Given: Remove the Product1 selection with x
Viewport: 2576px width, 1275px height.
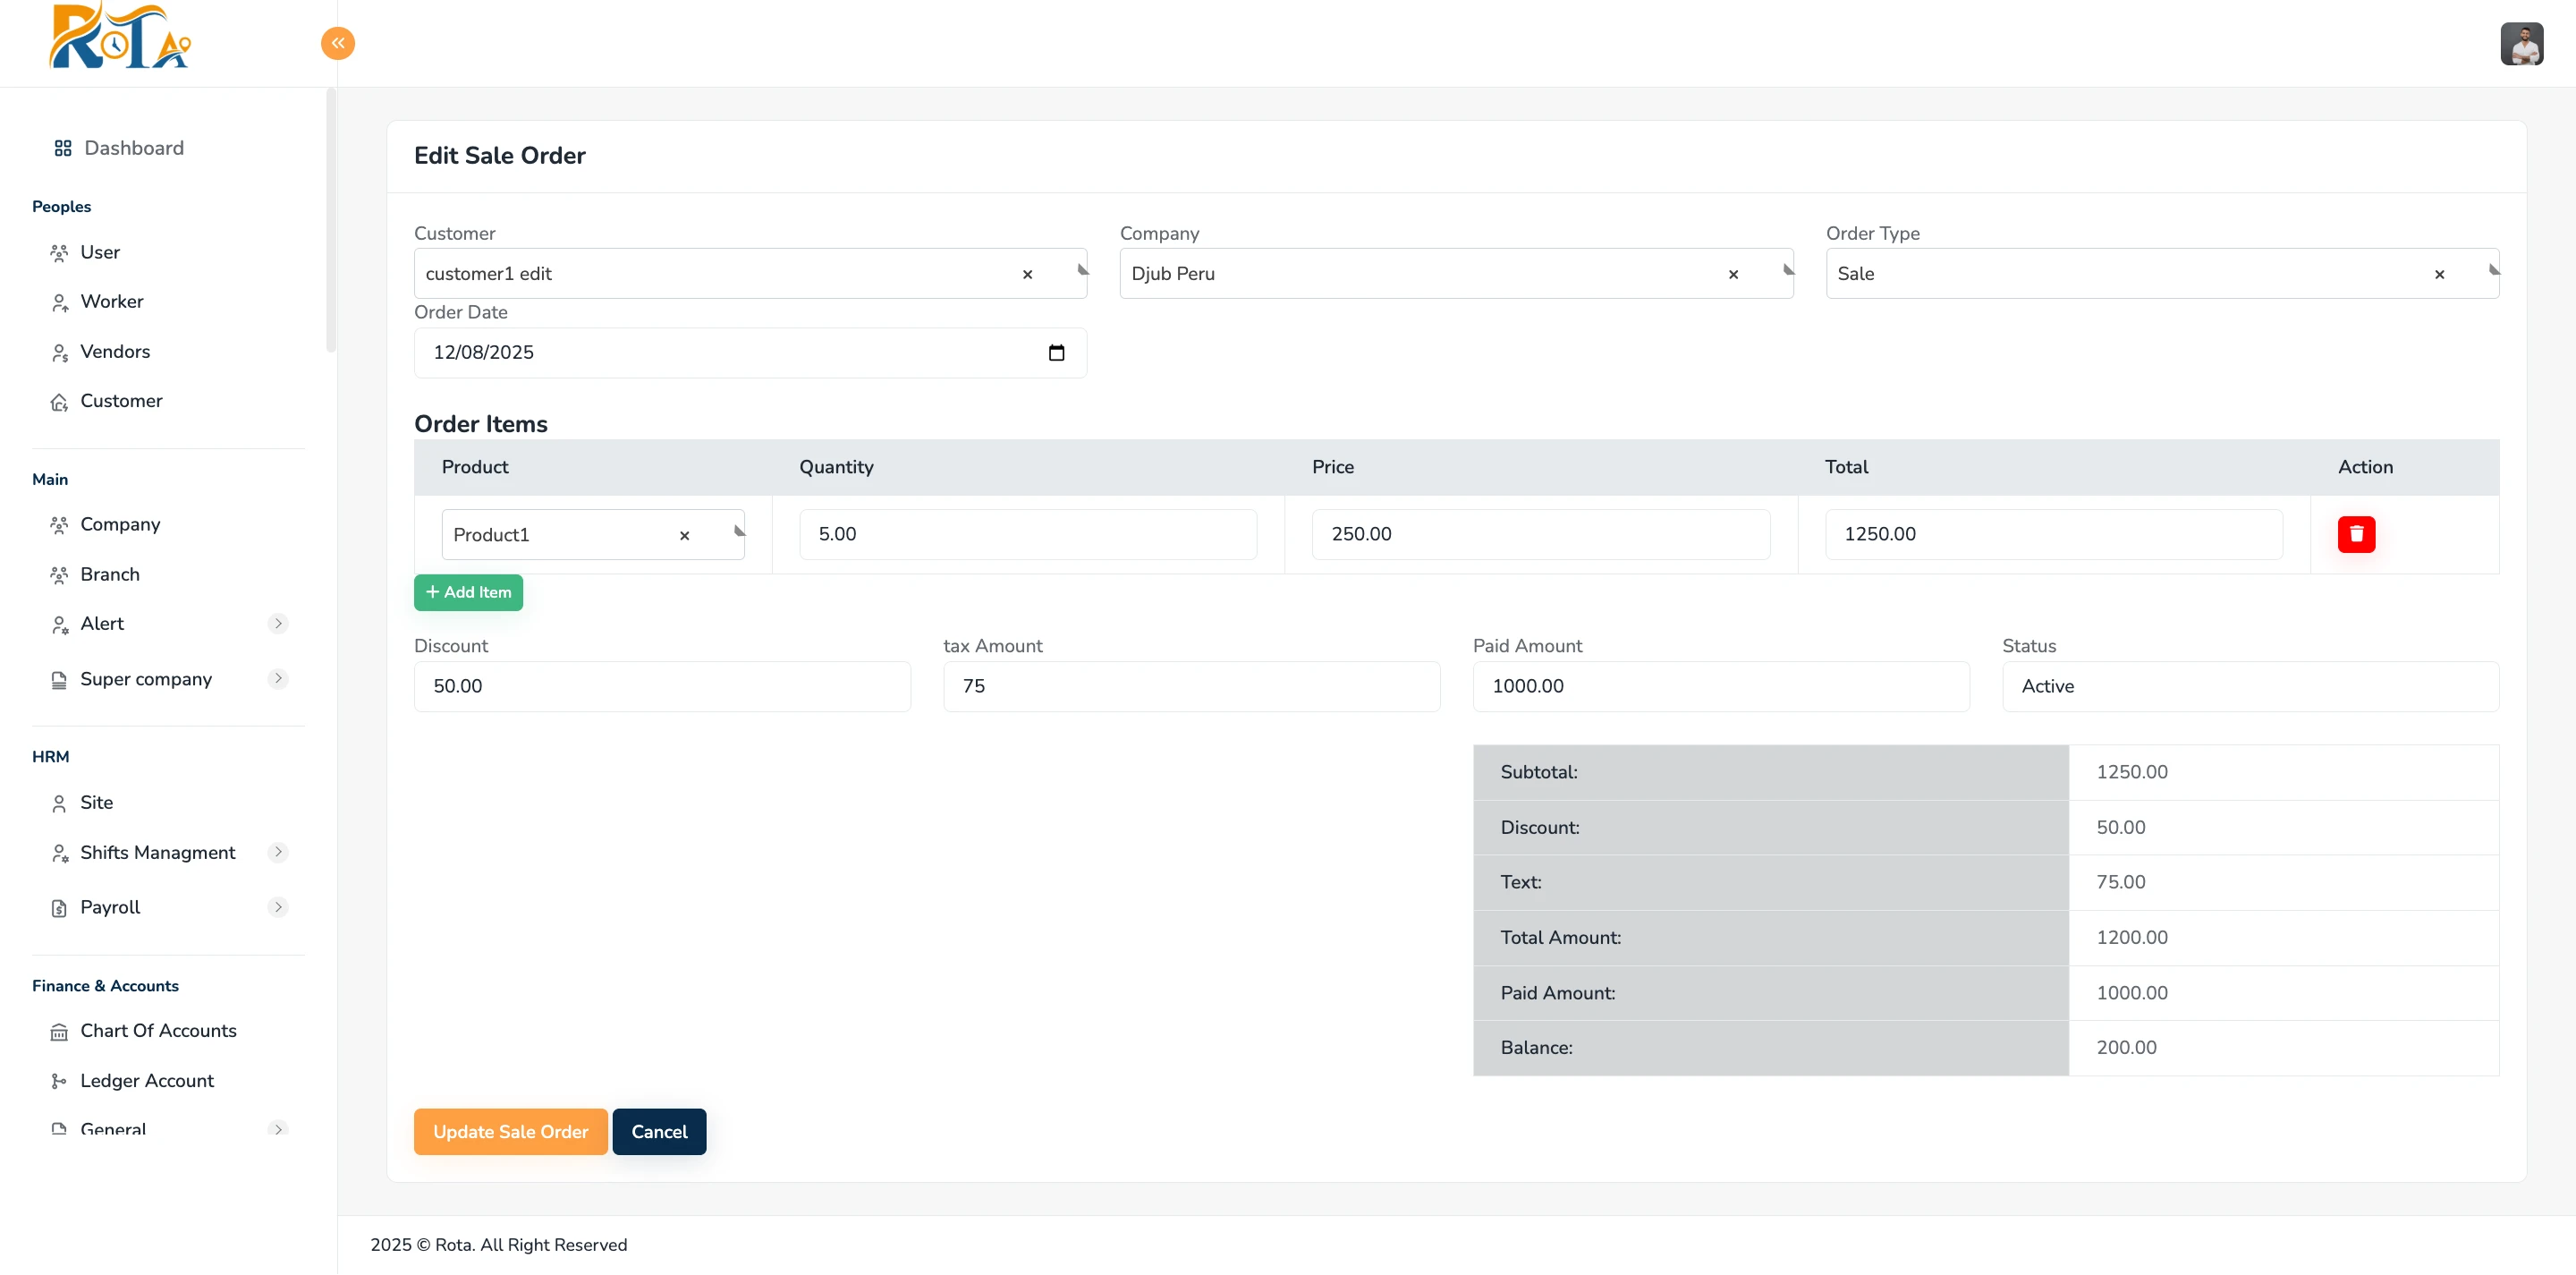Looking at the screenshot, I should coord(684,536).
